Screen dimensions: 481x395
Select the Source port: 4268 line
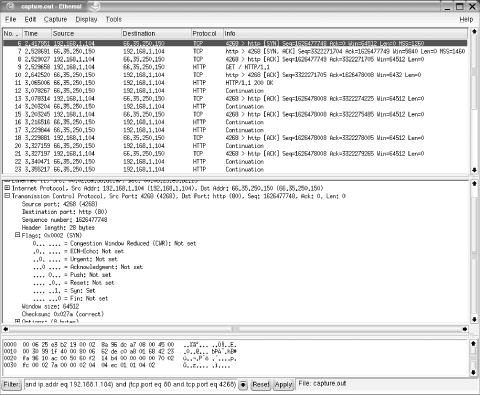[59, 204]
